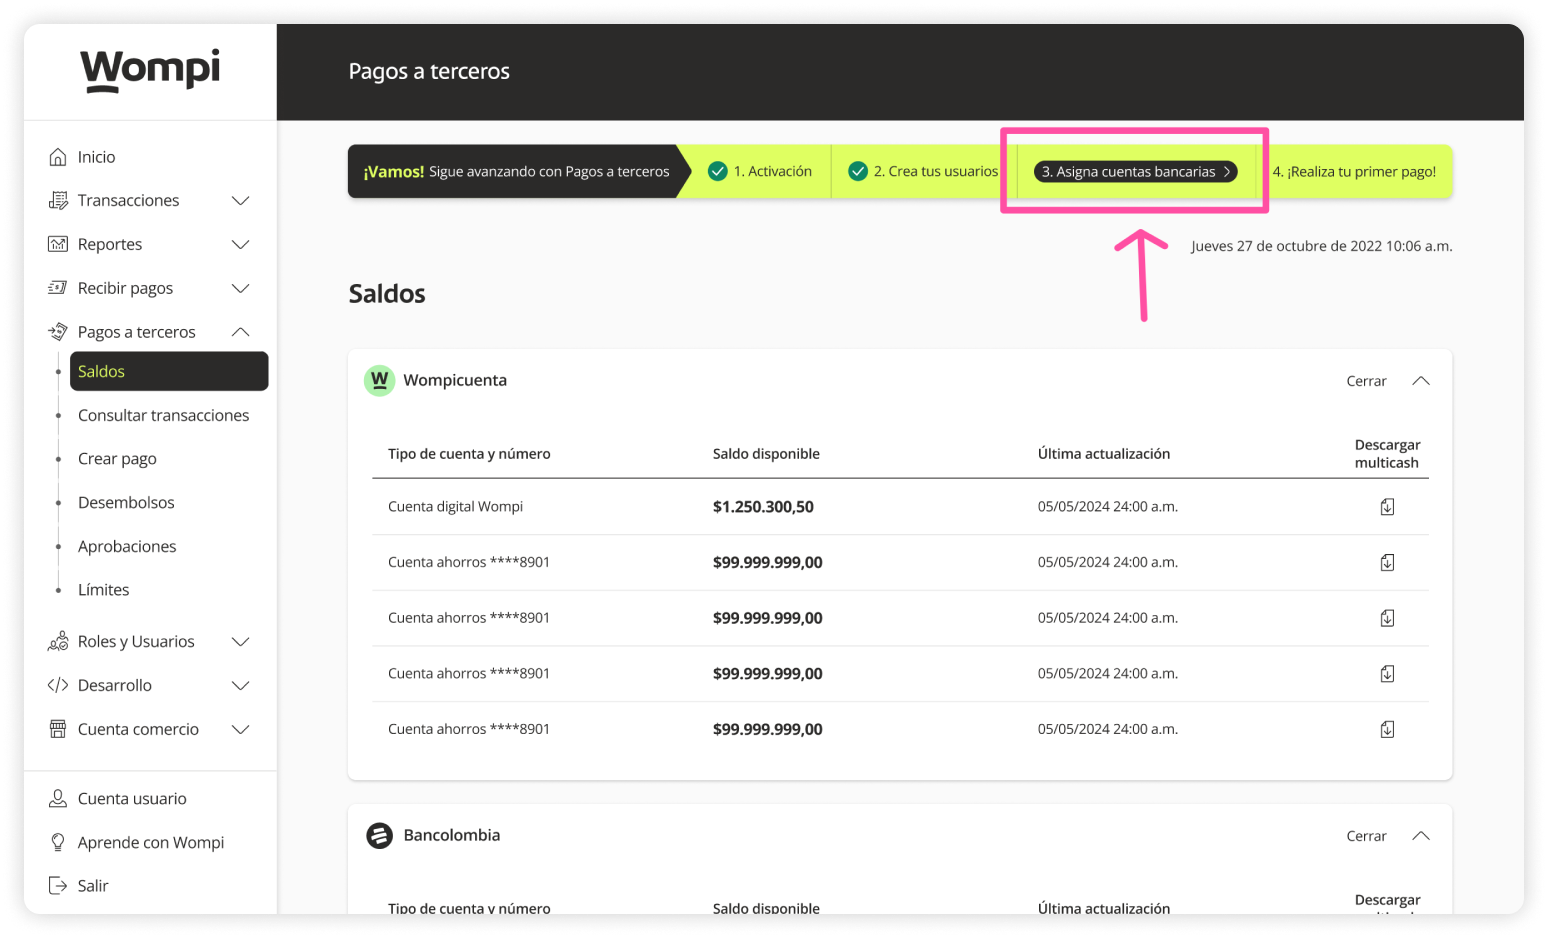Click the Aprende con Wompi lightbulb icon

pyautogui.click(x=58, y=842)
